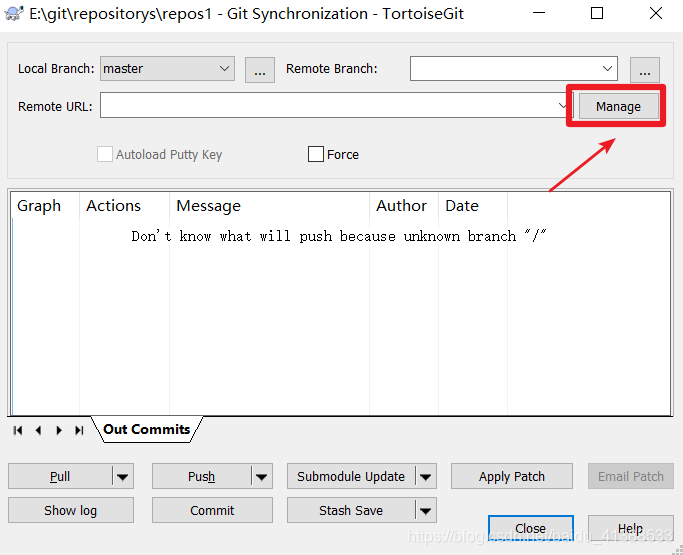The image size is (683, 555).
Task: Click the Commit button
Action: [x=212, y=511]
